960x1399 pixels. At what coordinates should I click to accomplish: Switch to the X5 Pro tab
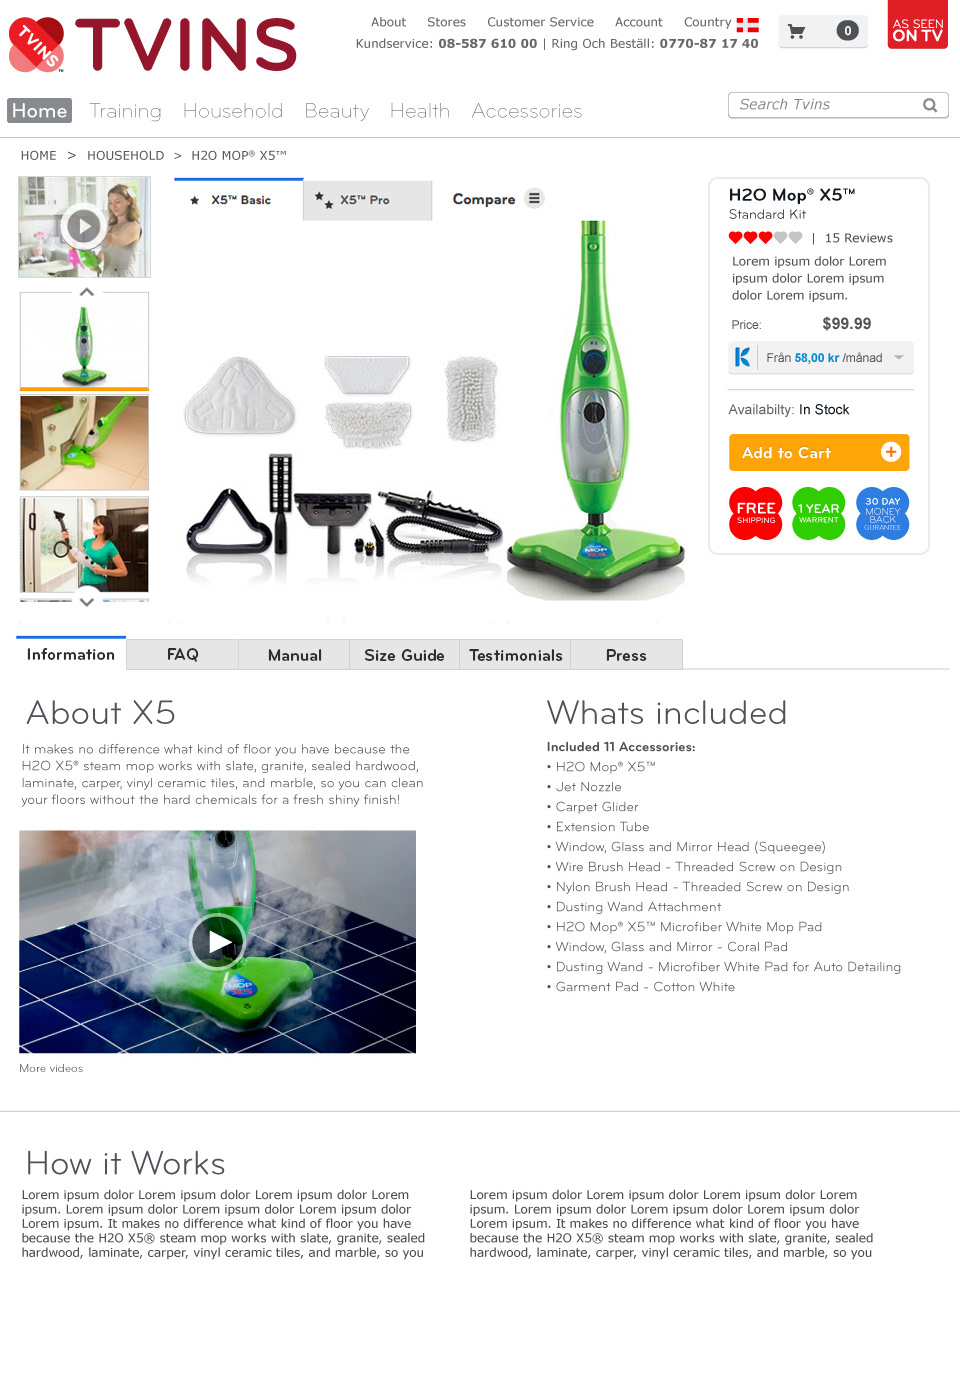coord(367,200)
